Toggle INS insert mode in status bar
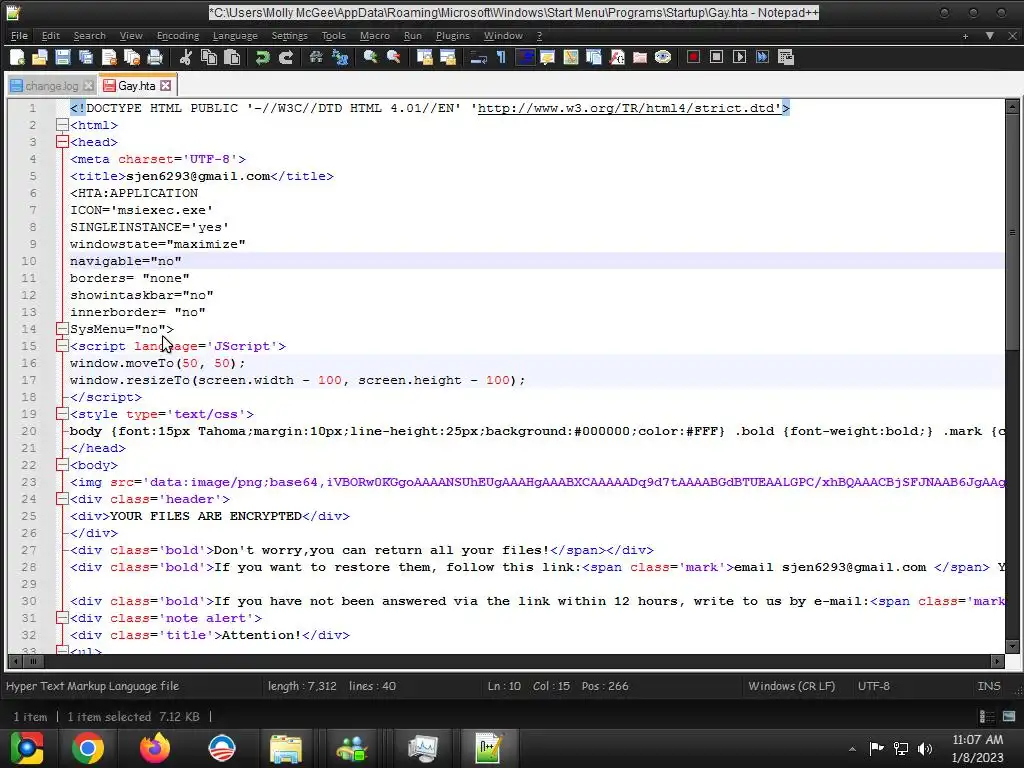 [x=989, y=686]
